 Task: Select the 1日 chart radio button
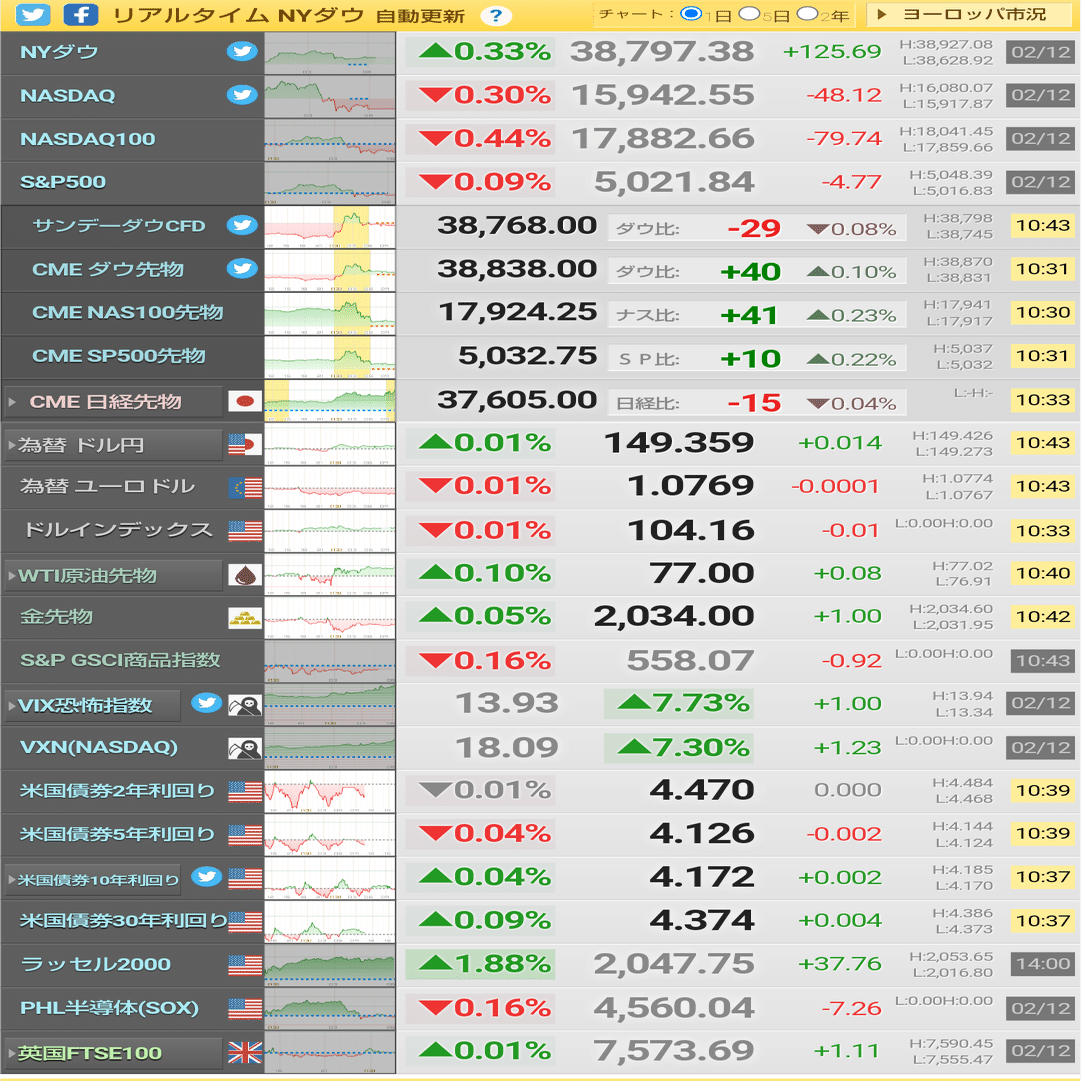690,14
